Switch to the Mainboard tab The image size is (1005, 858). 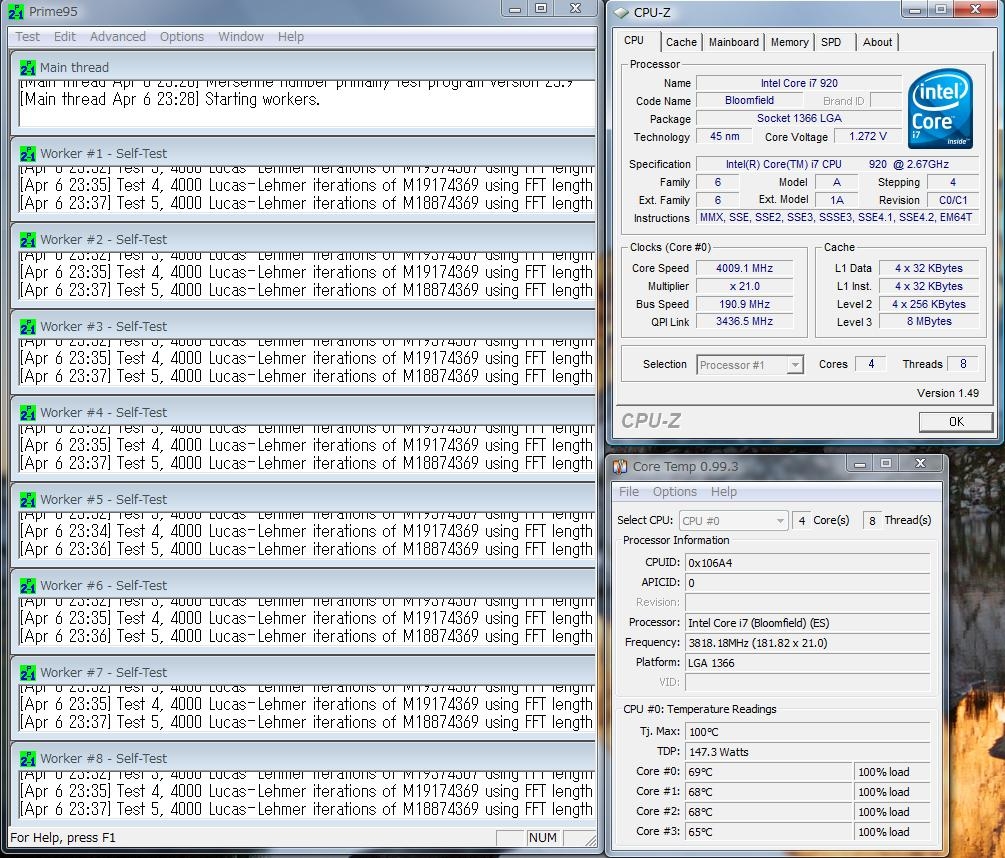point(734,42)
